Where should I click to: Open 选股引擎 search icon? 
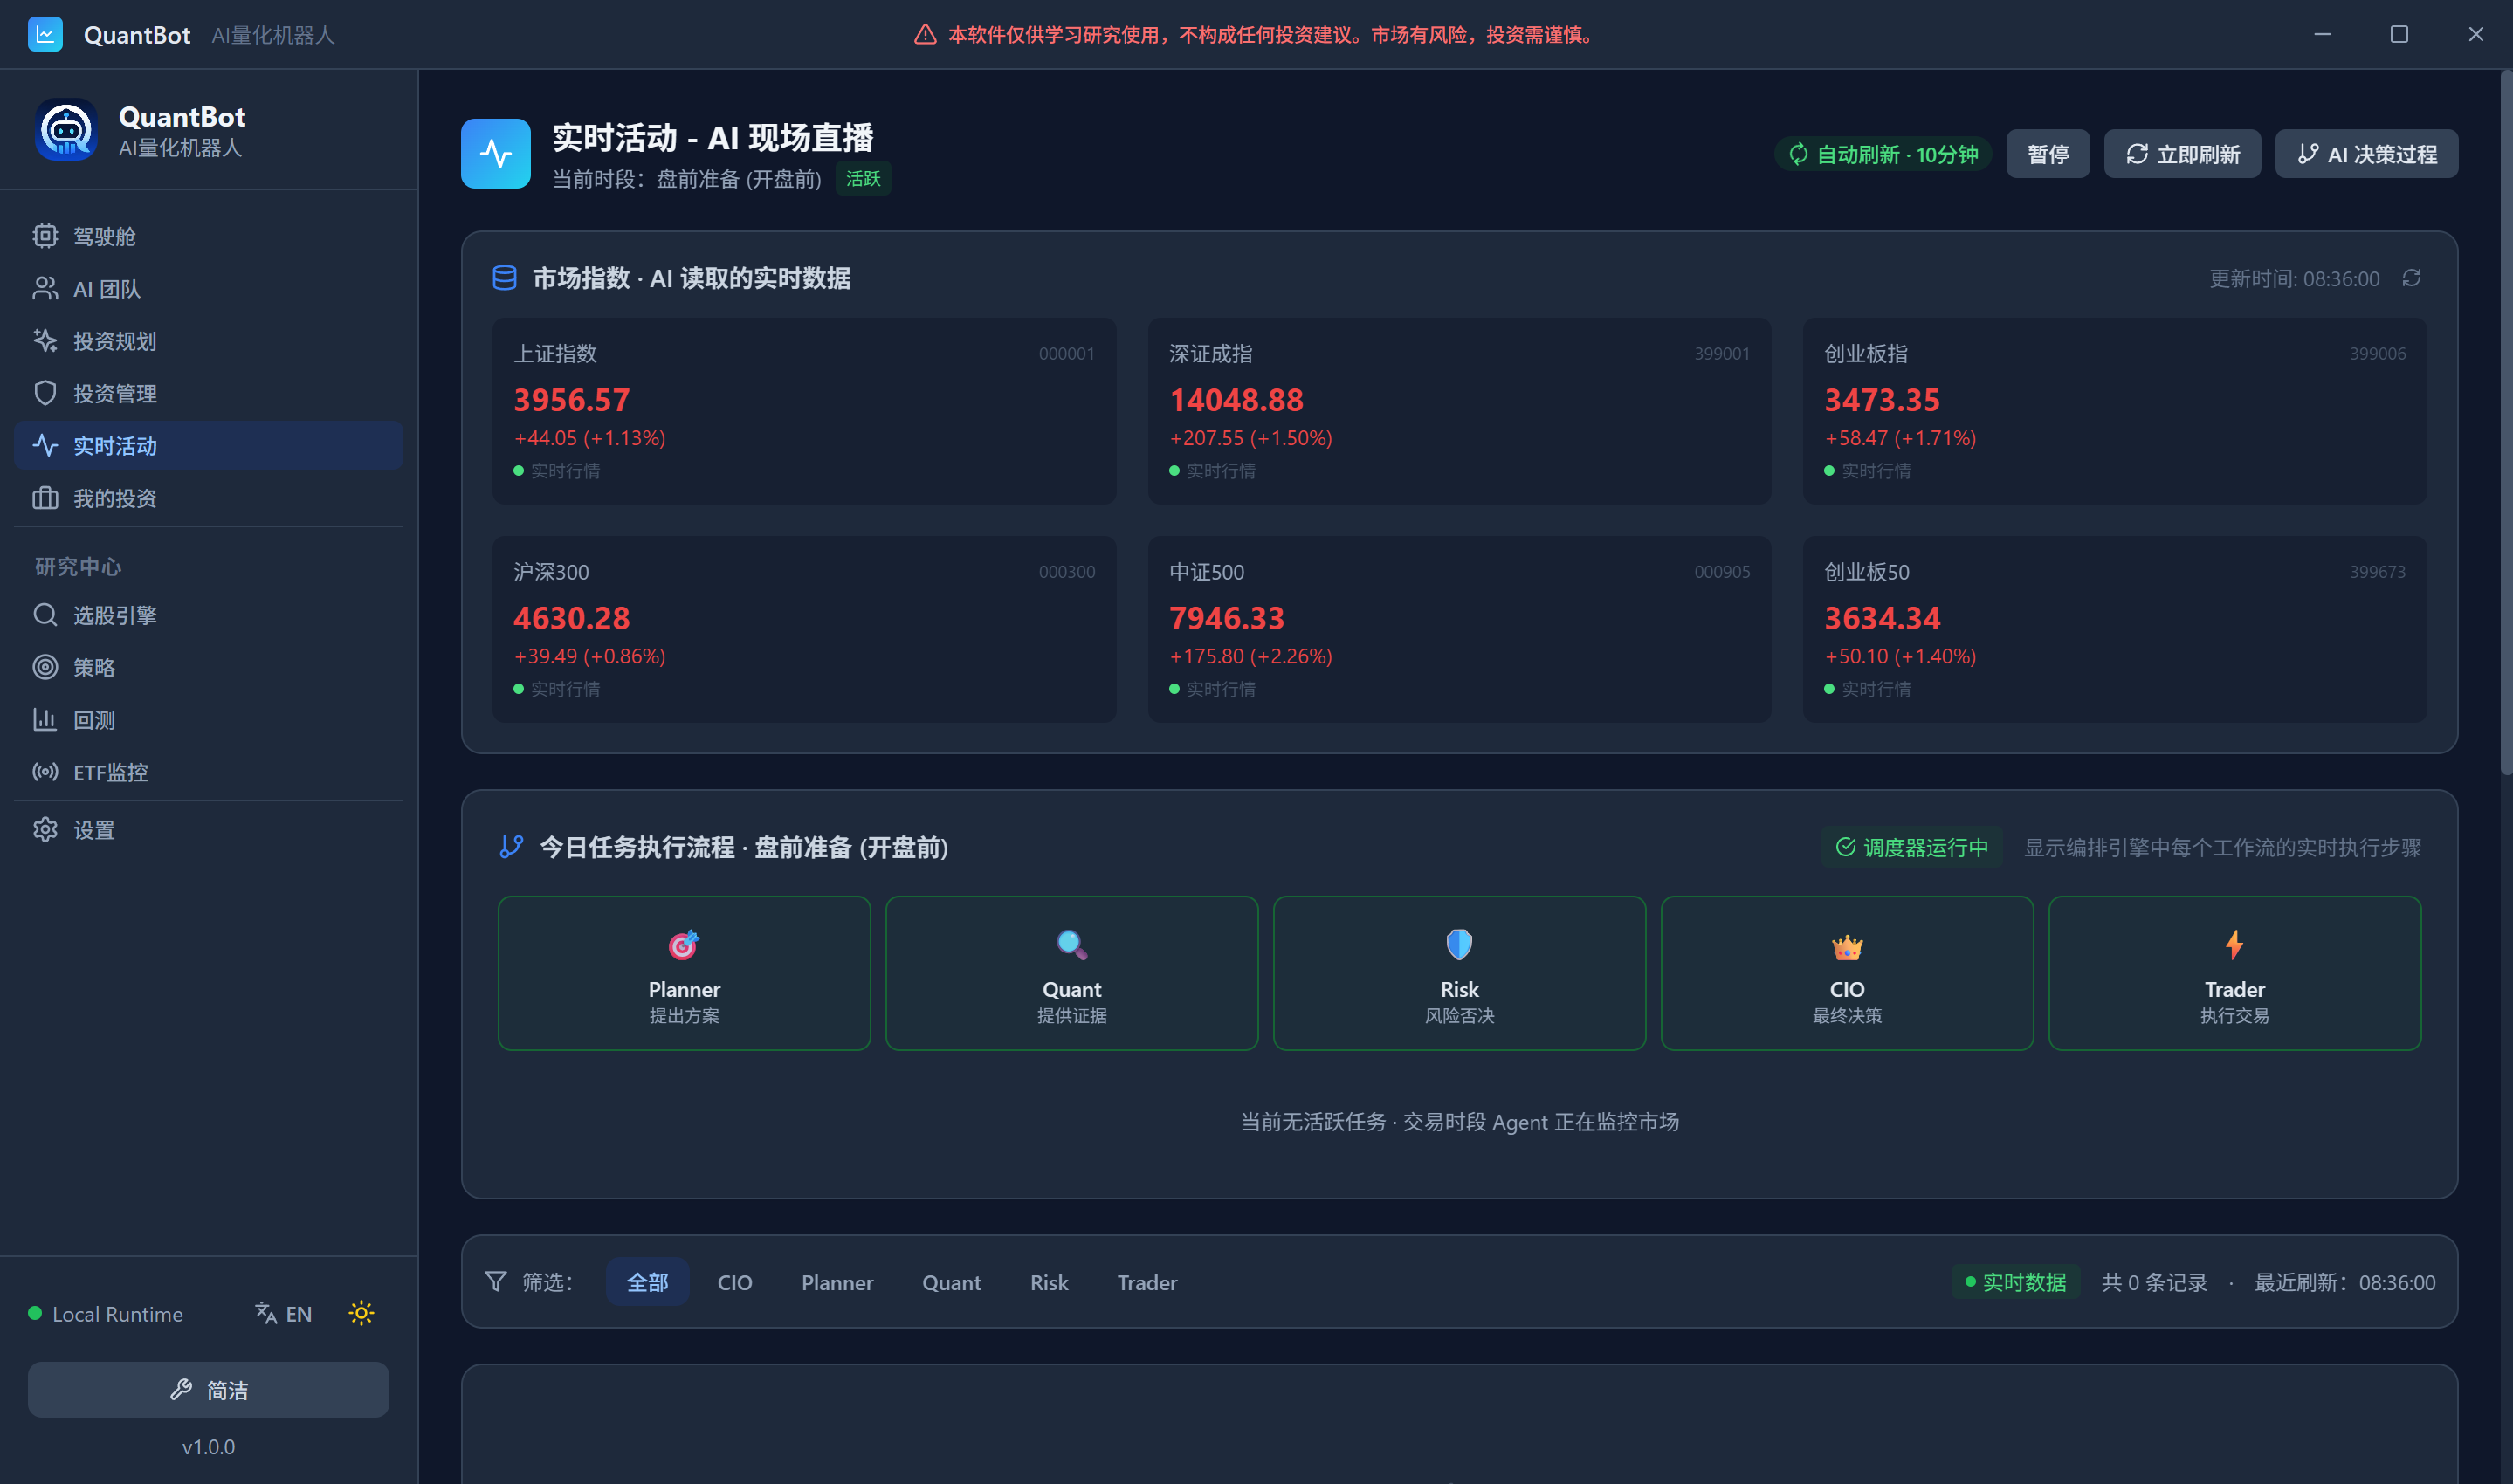pos(45,615)
